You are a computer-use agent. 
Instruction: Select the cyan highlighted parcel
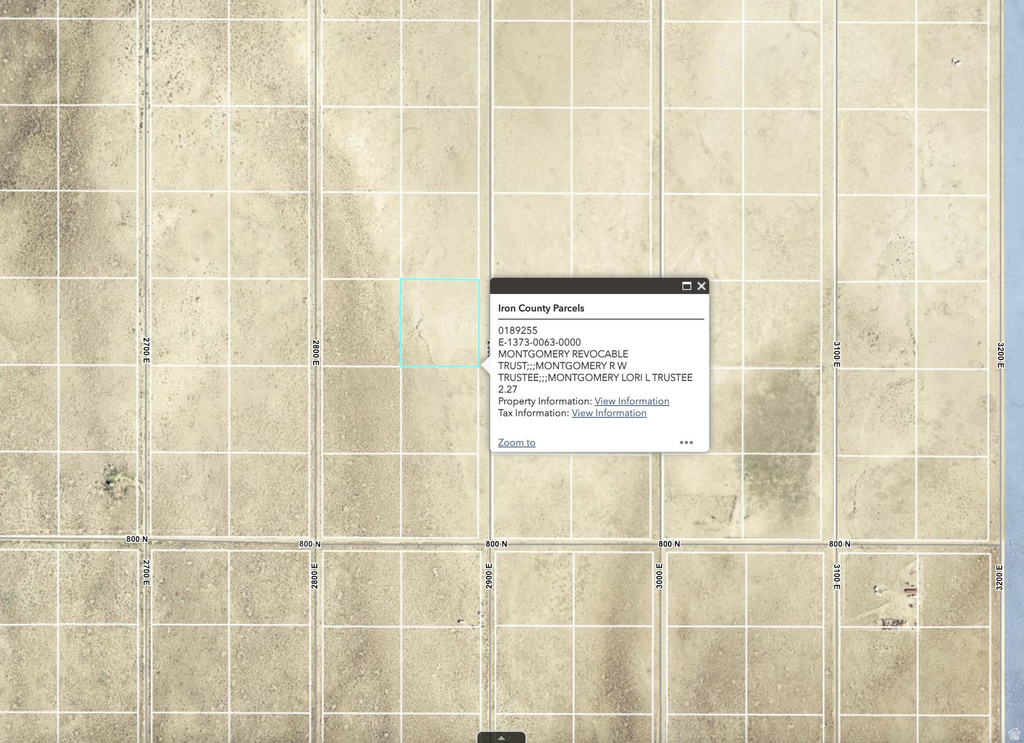[x=440, y=320]
